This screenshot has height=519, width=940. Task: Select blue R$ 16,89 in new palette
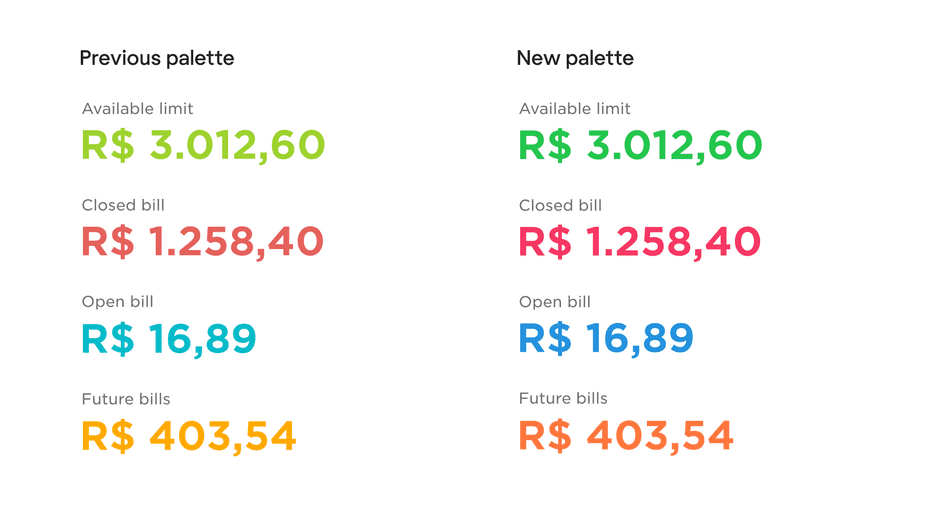coord(606,339)
